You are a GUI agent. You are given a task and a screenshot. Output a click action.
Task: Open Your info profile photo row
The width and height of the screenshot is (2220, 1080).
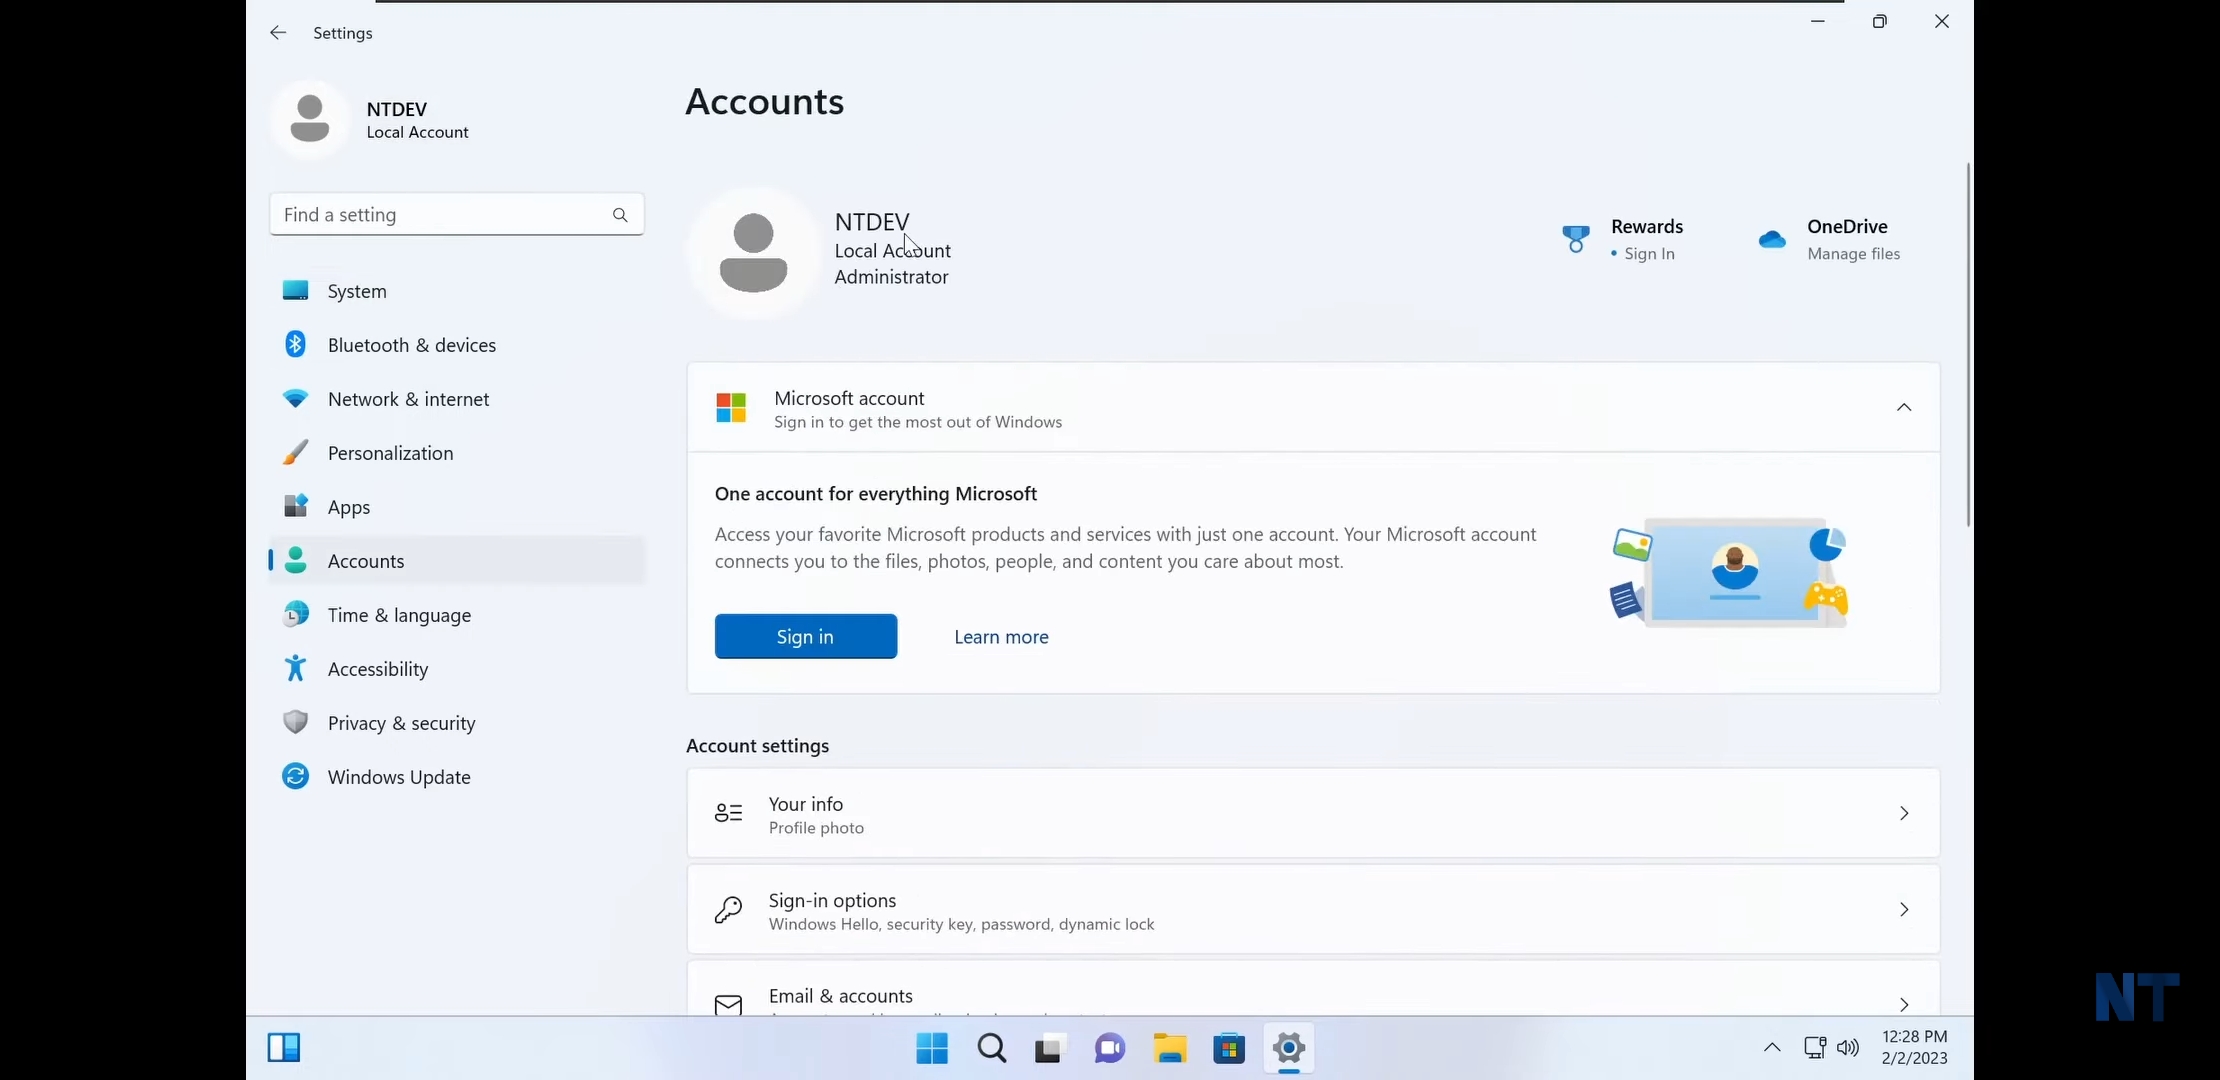tap(1312, 814)
